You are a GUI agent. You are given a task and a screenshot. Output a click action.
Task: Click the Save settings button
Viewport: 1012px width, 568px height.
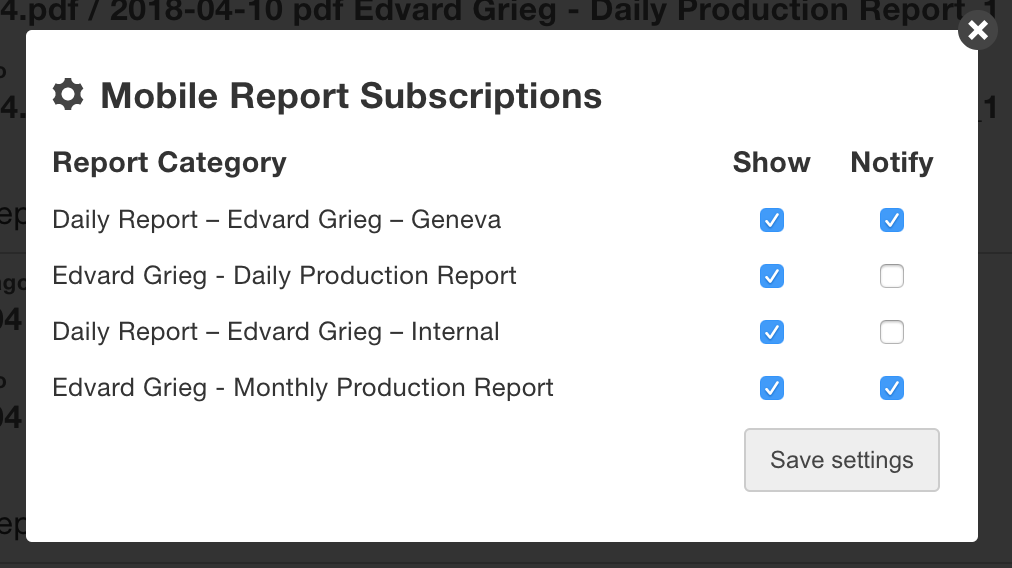point(842,460)
